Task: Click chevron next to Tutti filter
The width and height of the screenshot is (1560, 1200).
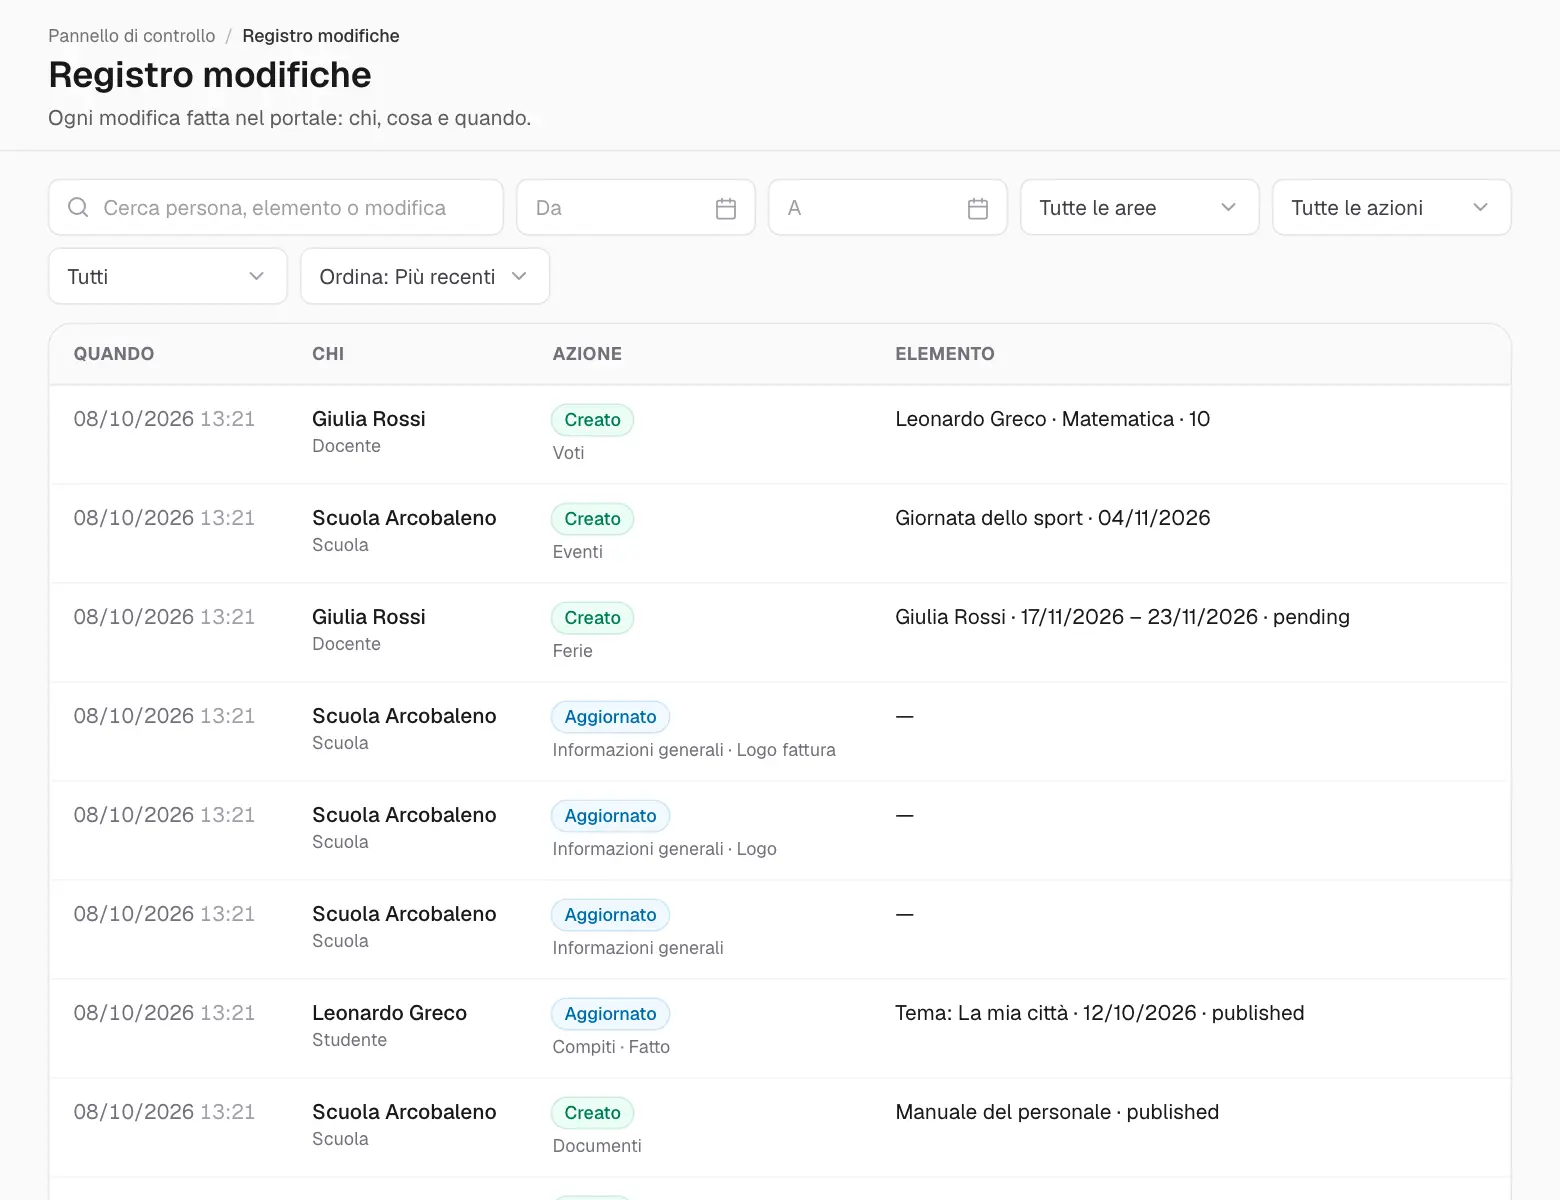Action: (x=257, y=277)
